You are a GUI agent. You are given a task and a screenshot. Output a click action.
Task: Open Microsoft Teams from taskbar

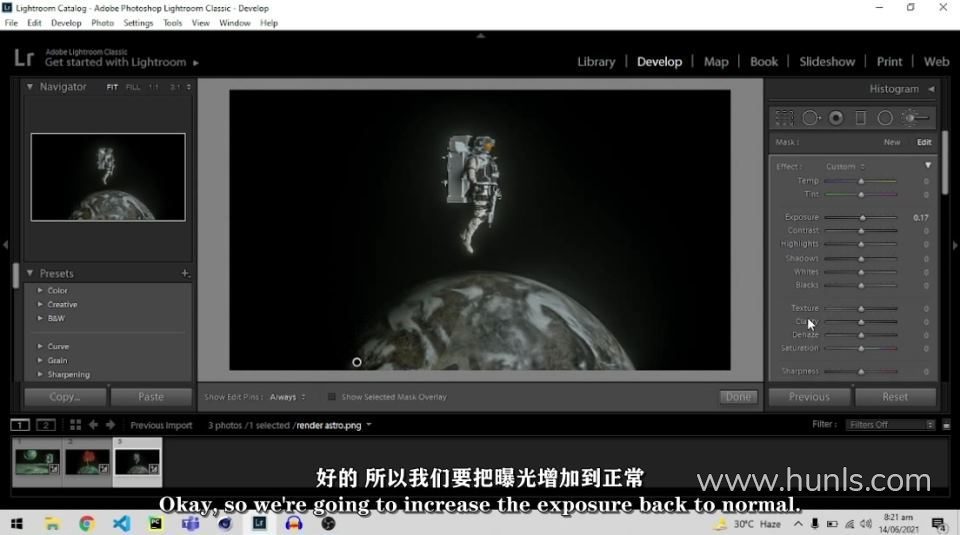pos(190,523)
